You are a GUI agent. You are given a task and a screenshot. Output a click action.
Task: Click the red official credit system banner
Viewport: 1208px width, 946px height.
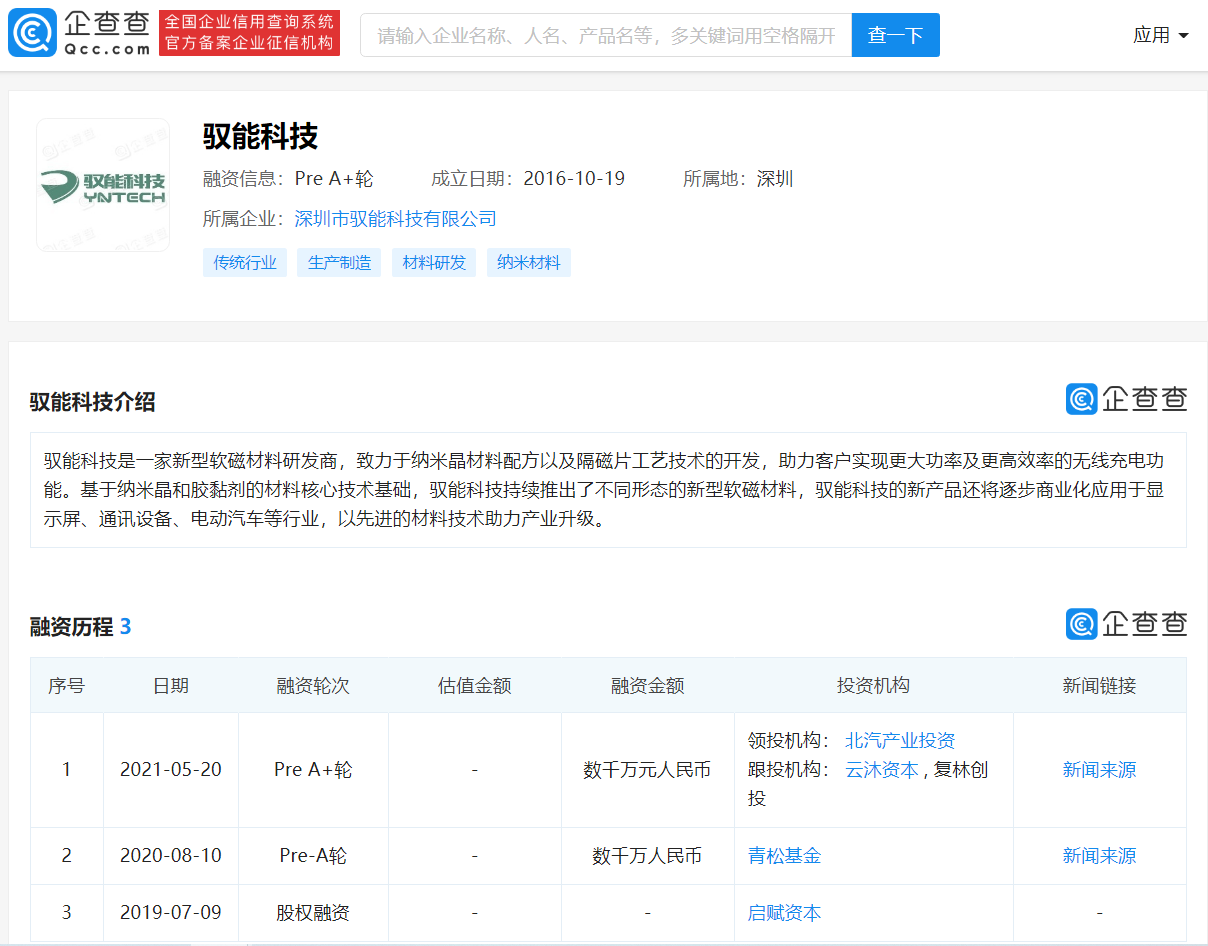(x=249, y=34)
